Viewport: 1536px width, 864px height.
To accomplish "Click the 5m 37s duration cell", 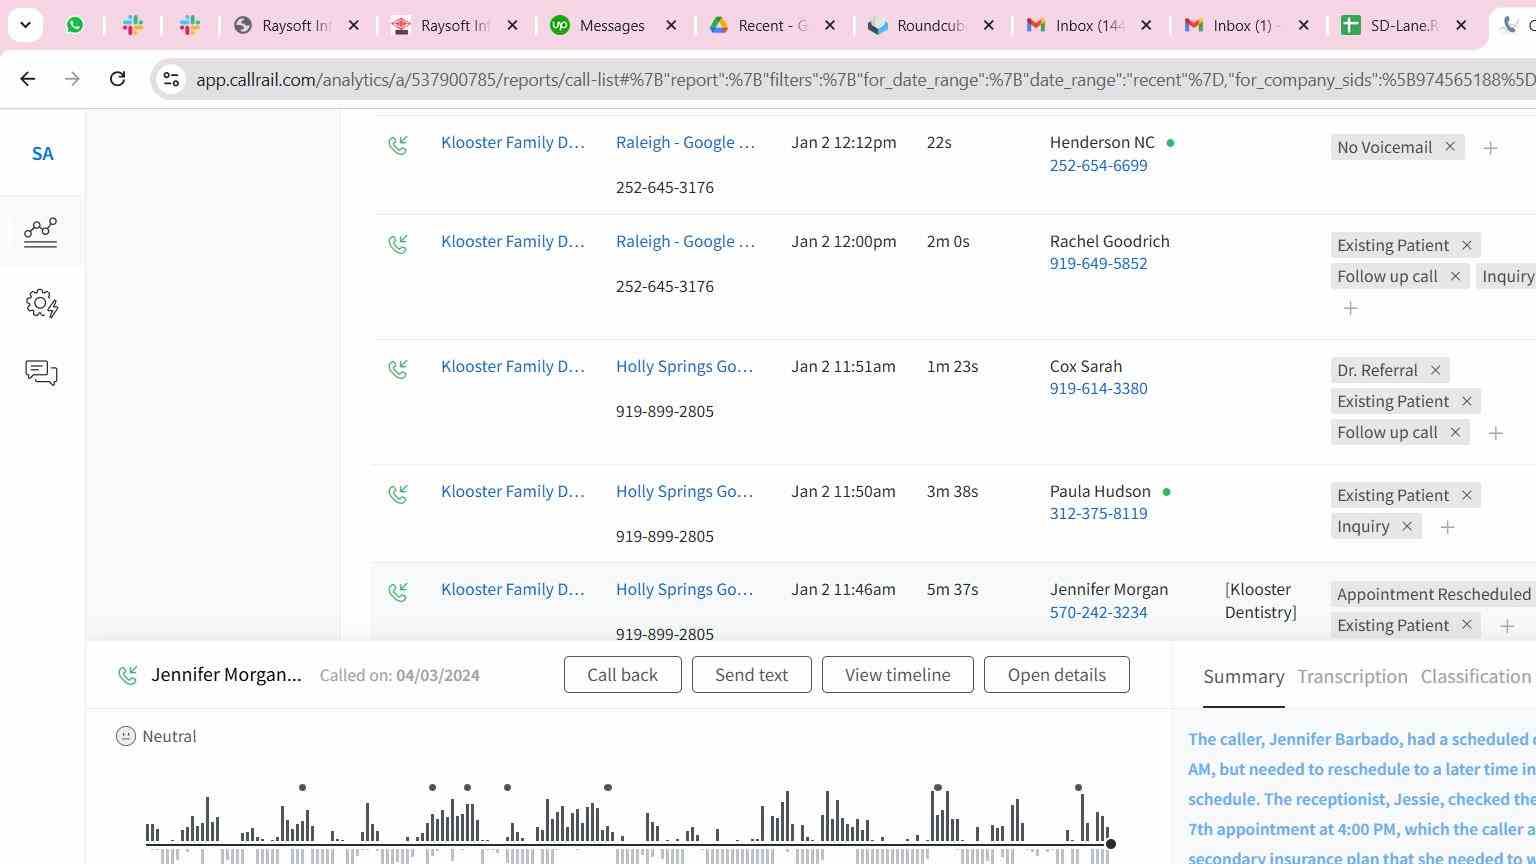I will tap(952, 589).
